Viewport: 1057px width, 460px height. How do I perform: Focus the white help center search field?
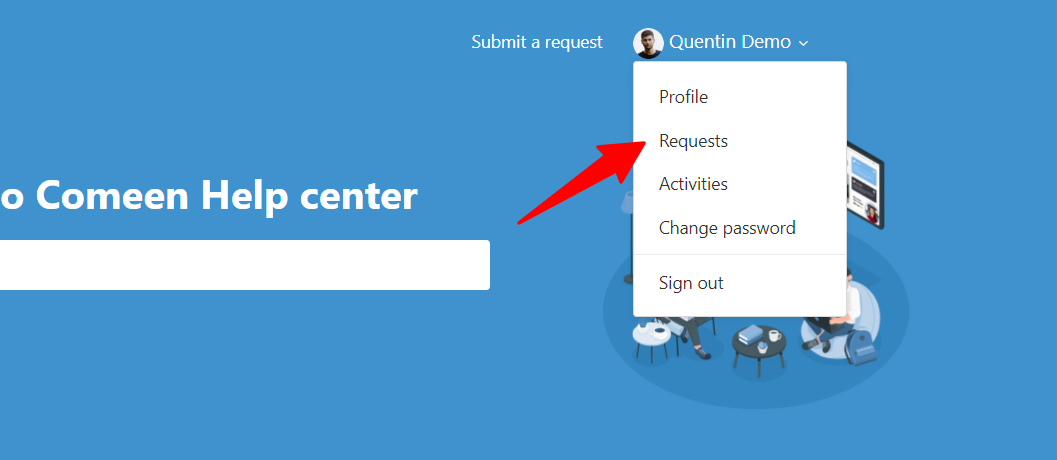(245, 265)
